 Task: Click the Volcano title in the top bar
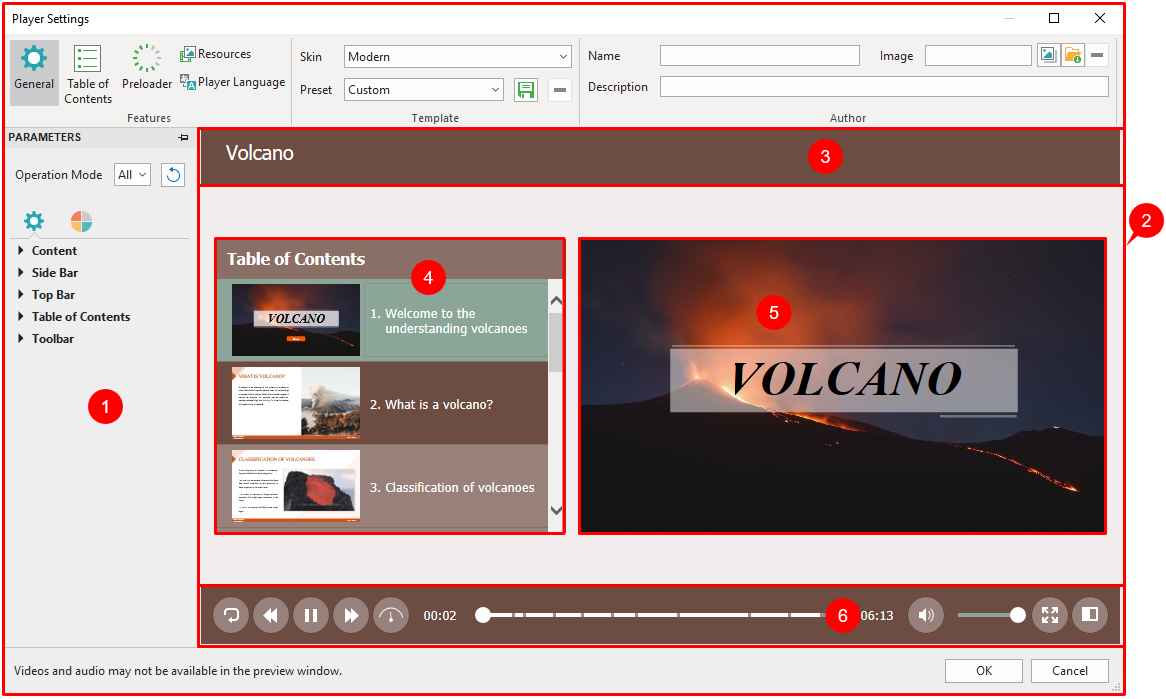260,153
